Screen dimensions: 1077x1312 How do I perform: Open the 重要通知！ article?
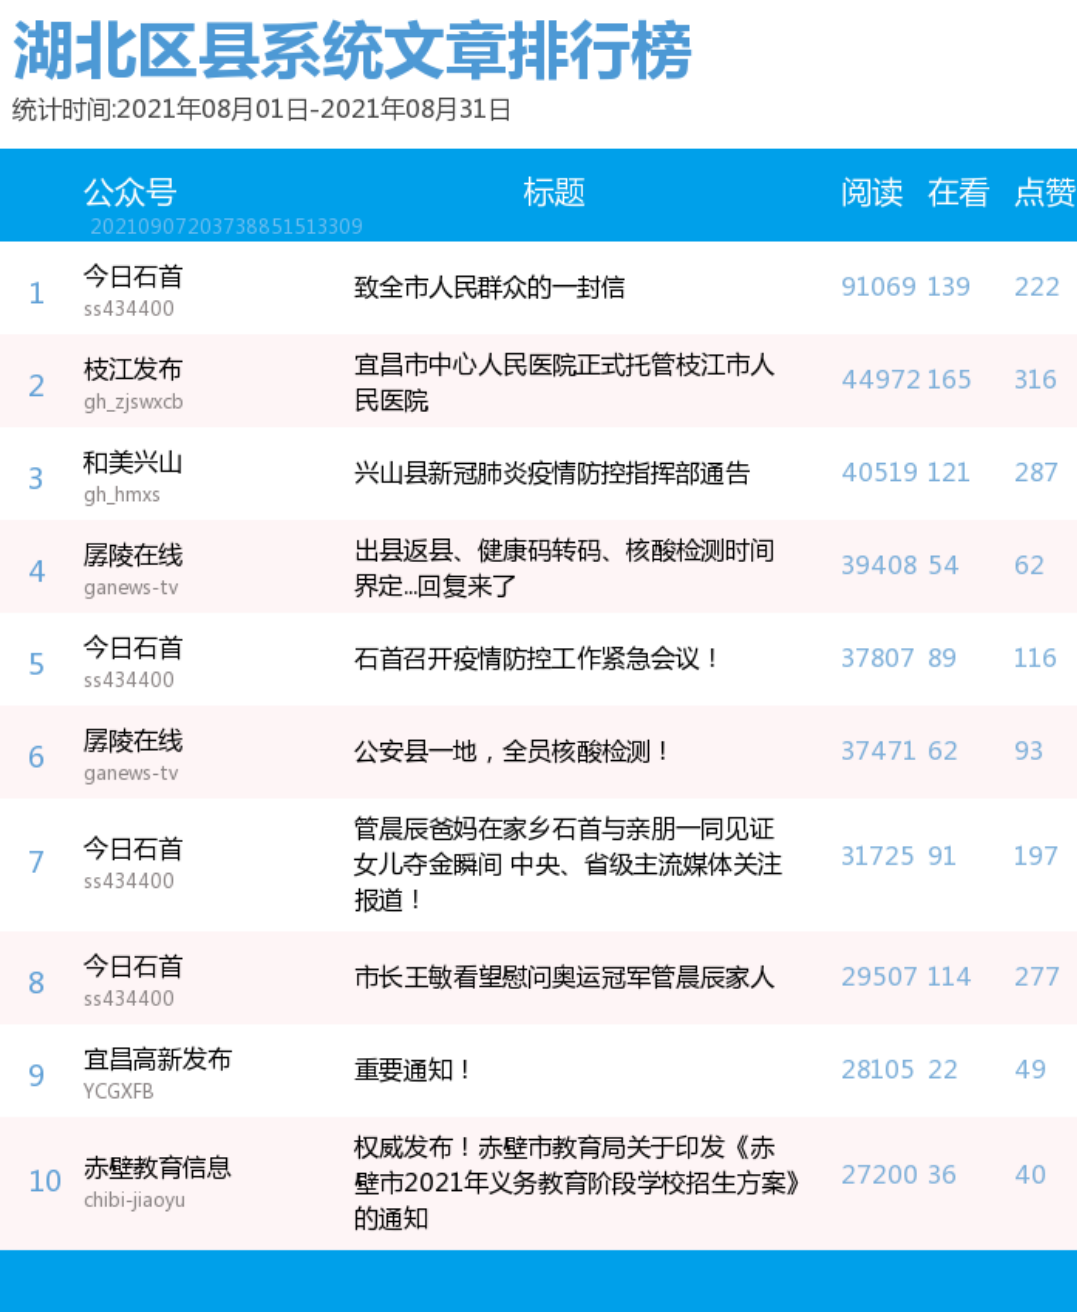412,1070
